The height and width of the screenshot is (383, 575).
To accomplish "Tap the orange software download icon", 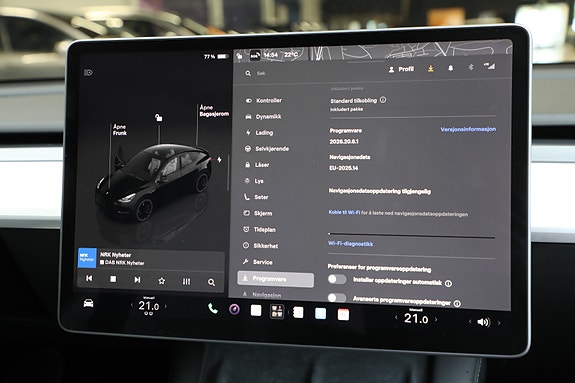I will click(x=431, y=69).
